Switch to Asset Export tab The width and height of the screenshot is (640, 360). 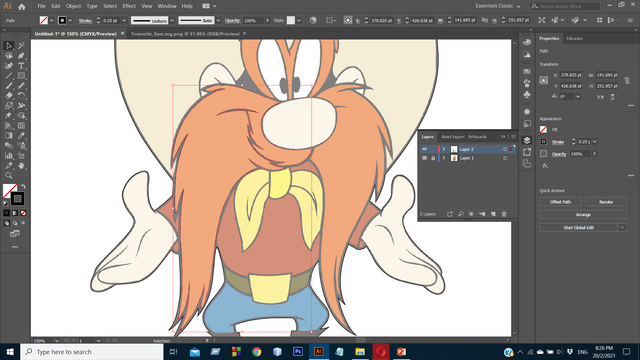click(x=453, y=137)
